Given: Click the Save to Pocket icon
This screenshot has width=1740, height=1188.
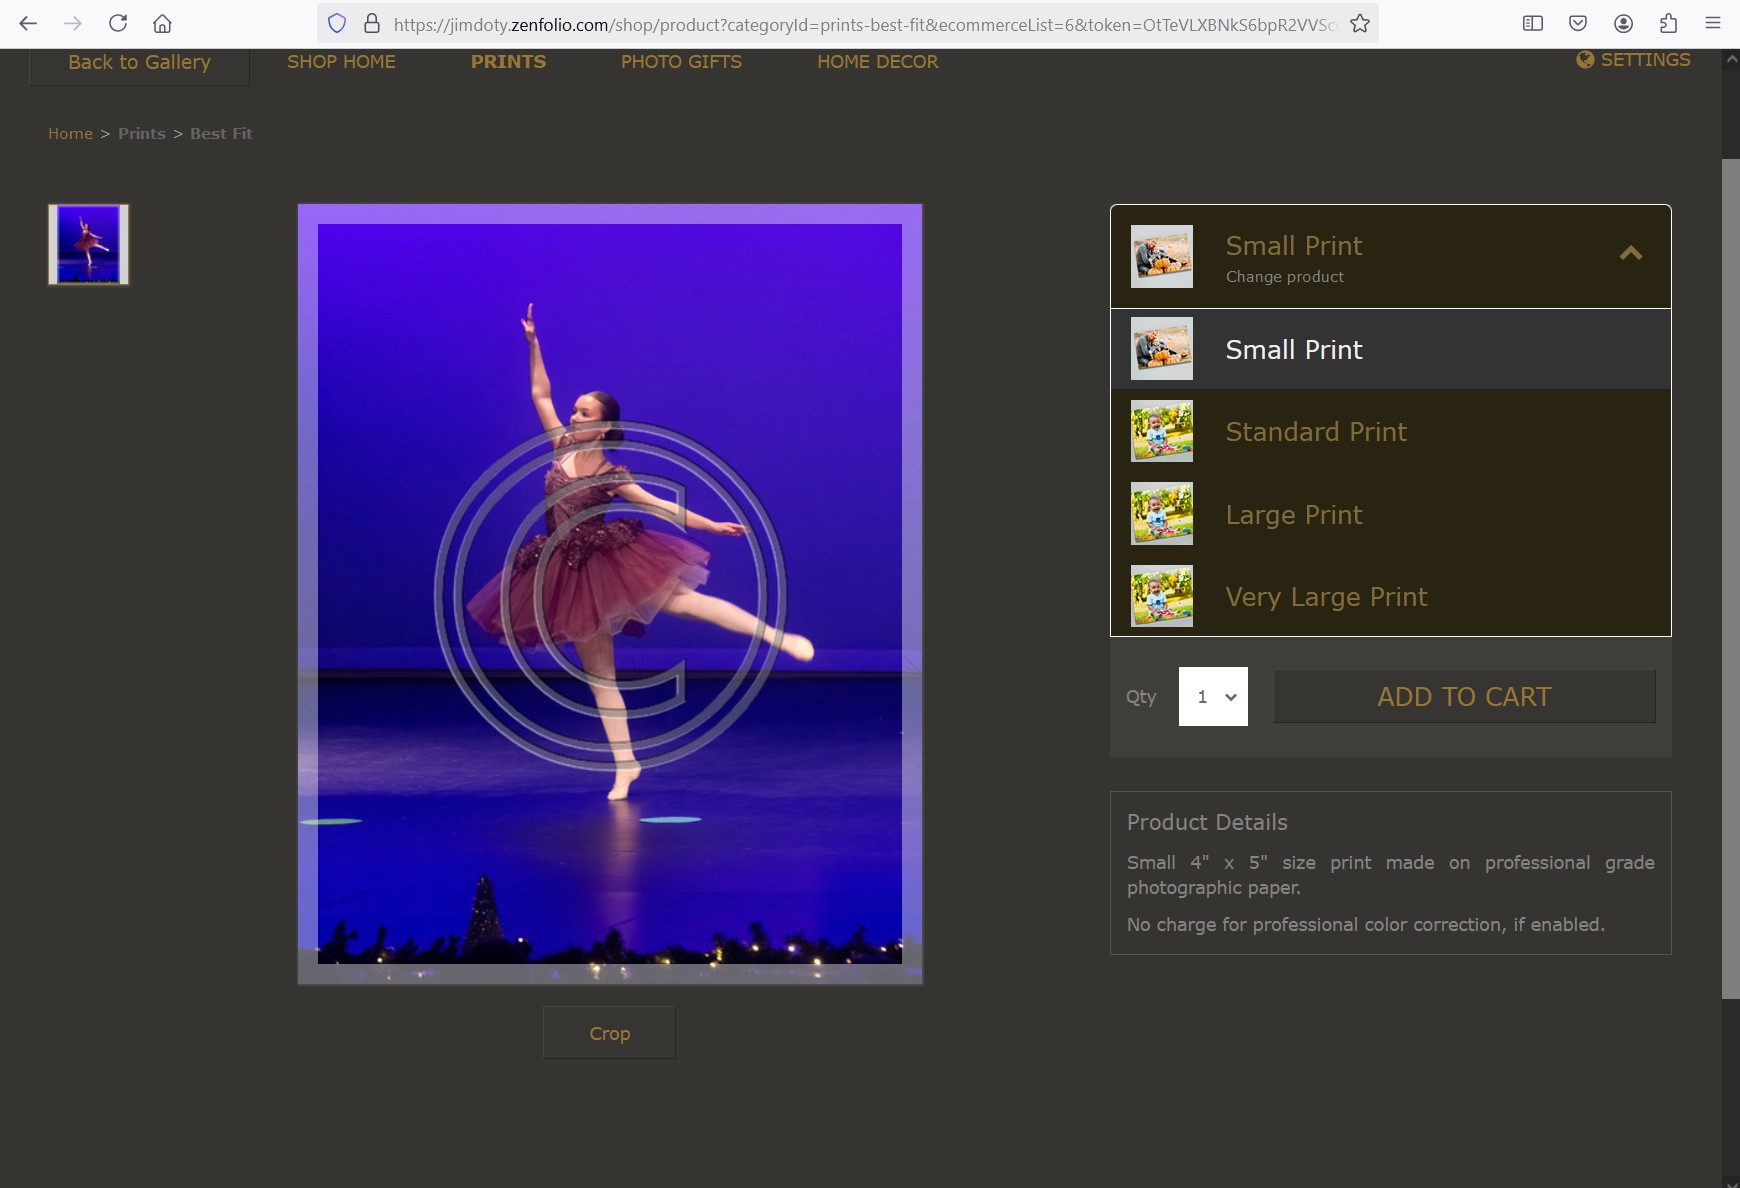Looking at the screenshot, I should 1578,23.
